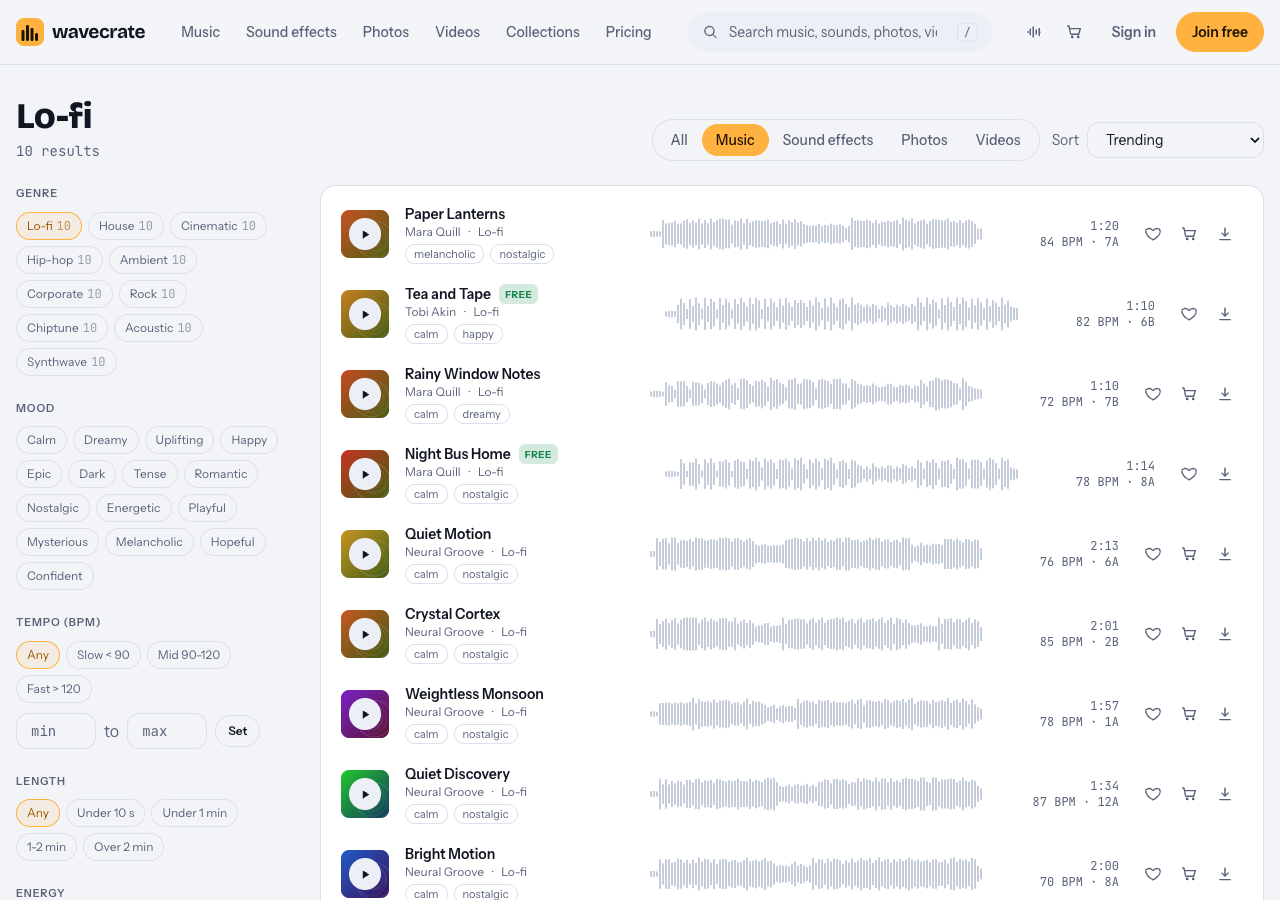This screenshot has width=1280, height=900.
Task: Seek within the Weightless Monsoon waveform
Action: coord(816,714)
